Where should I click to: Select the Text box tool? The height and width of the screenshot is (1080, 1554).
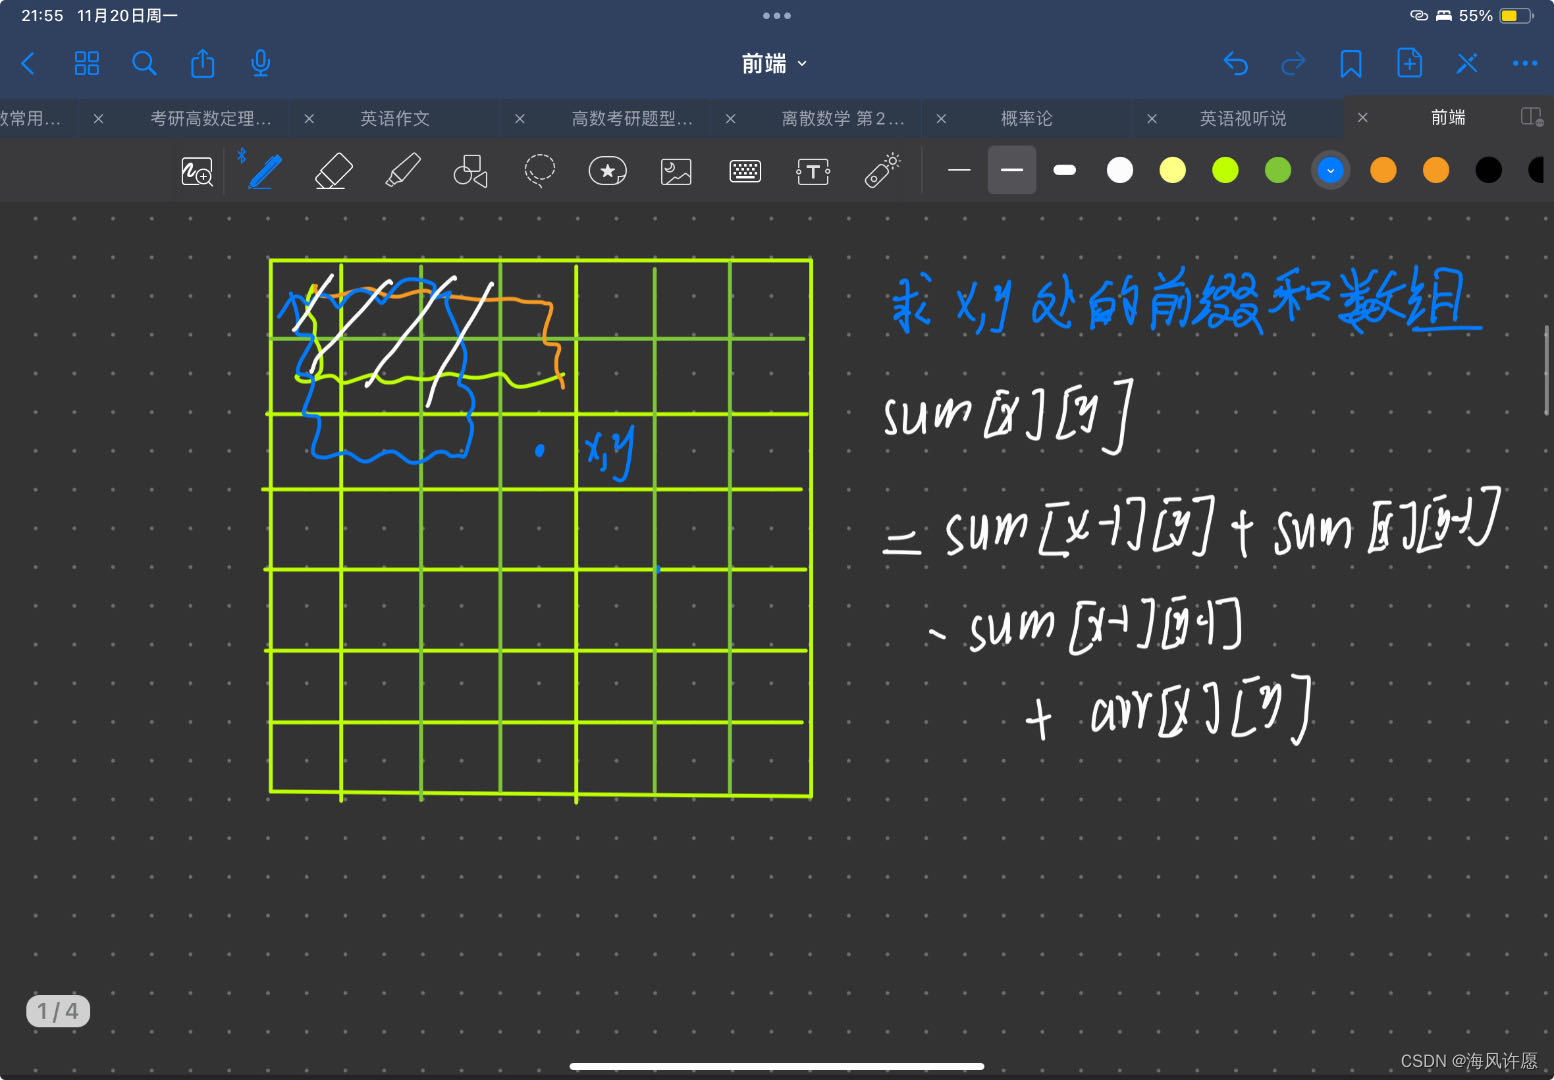tap(813, 172)
